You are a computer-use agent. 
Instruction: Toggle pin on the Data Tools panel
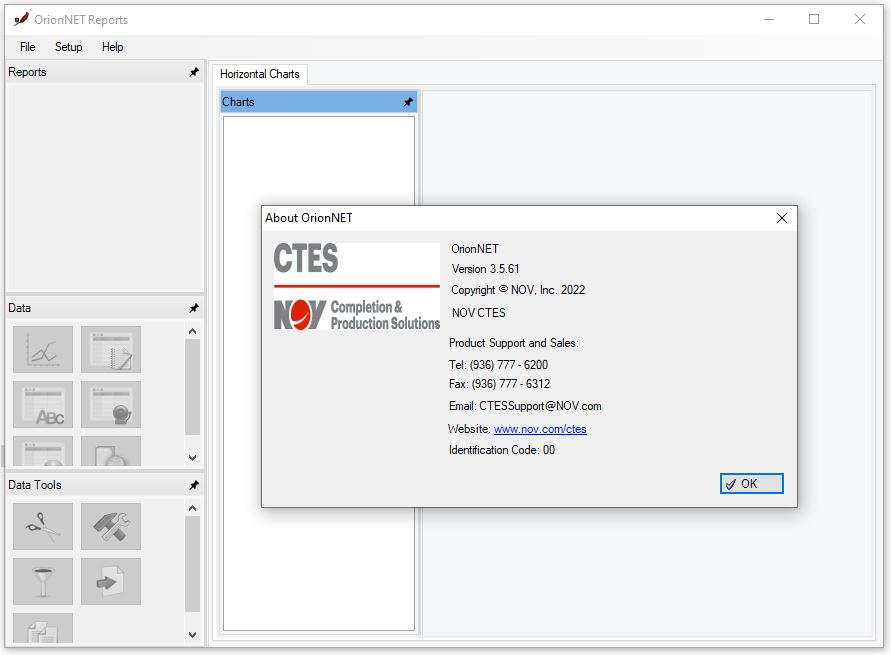(x=194, y=485)
